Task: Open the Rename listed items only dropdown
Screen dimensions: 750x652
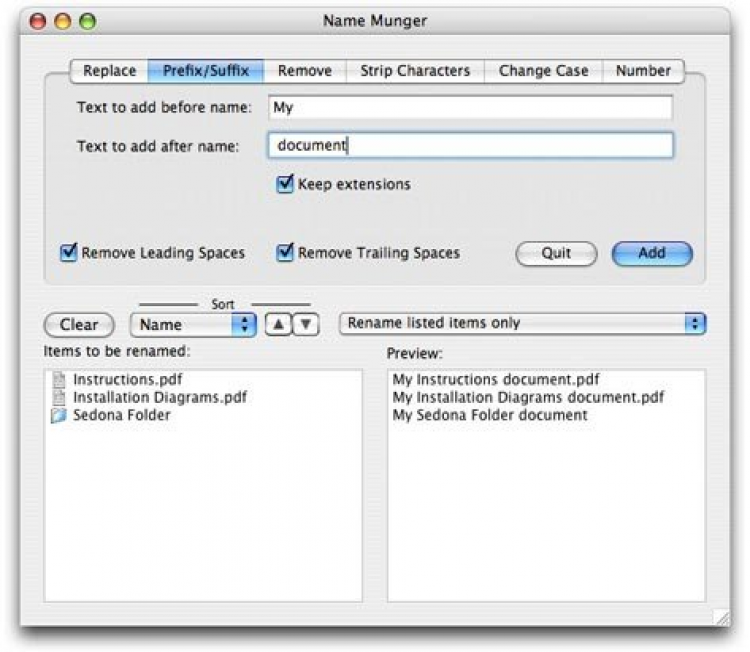Action: tap(522, 323)
